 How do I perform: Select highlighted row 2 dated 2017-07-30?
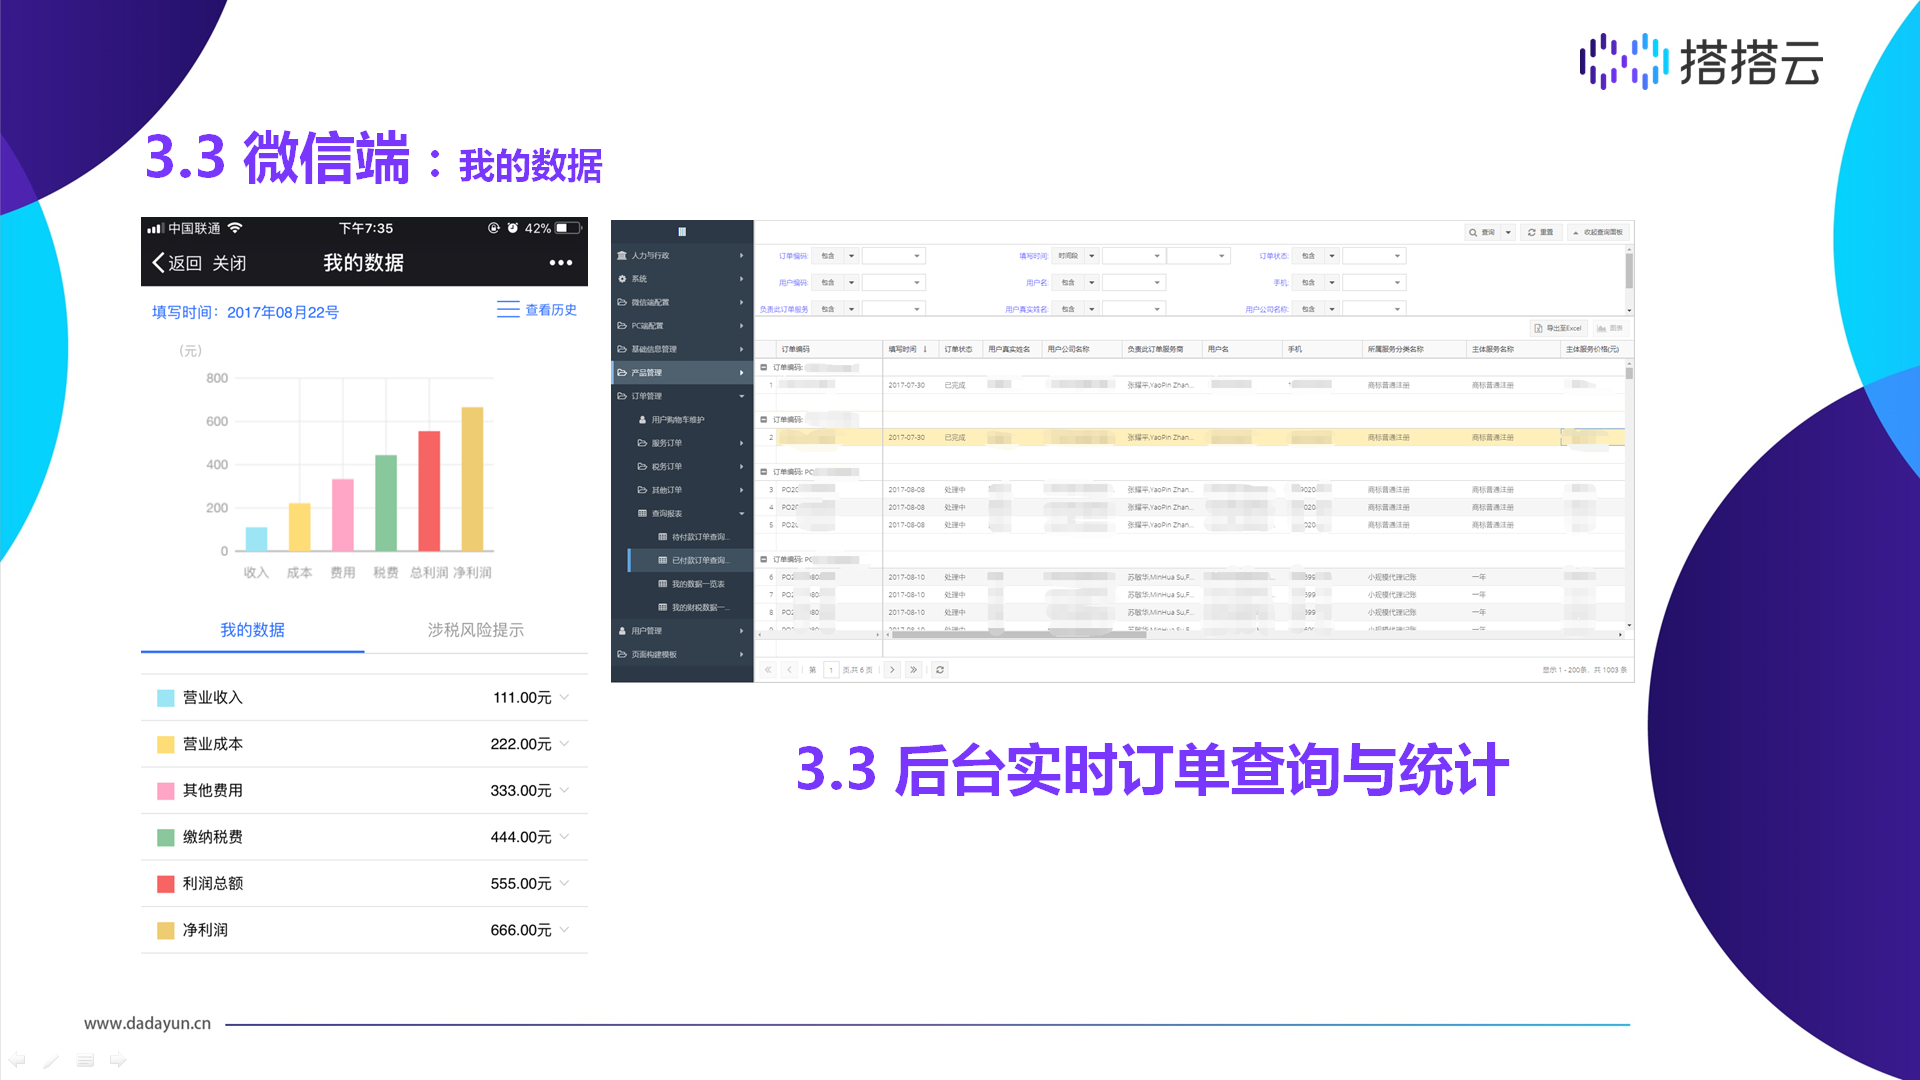[x=1190, y=438]
